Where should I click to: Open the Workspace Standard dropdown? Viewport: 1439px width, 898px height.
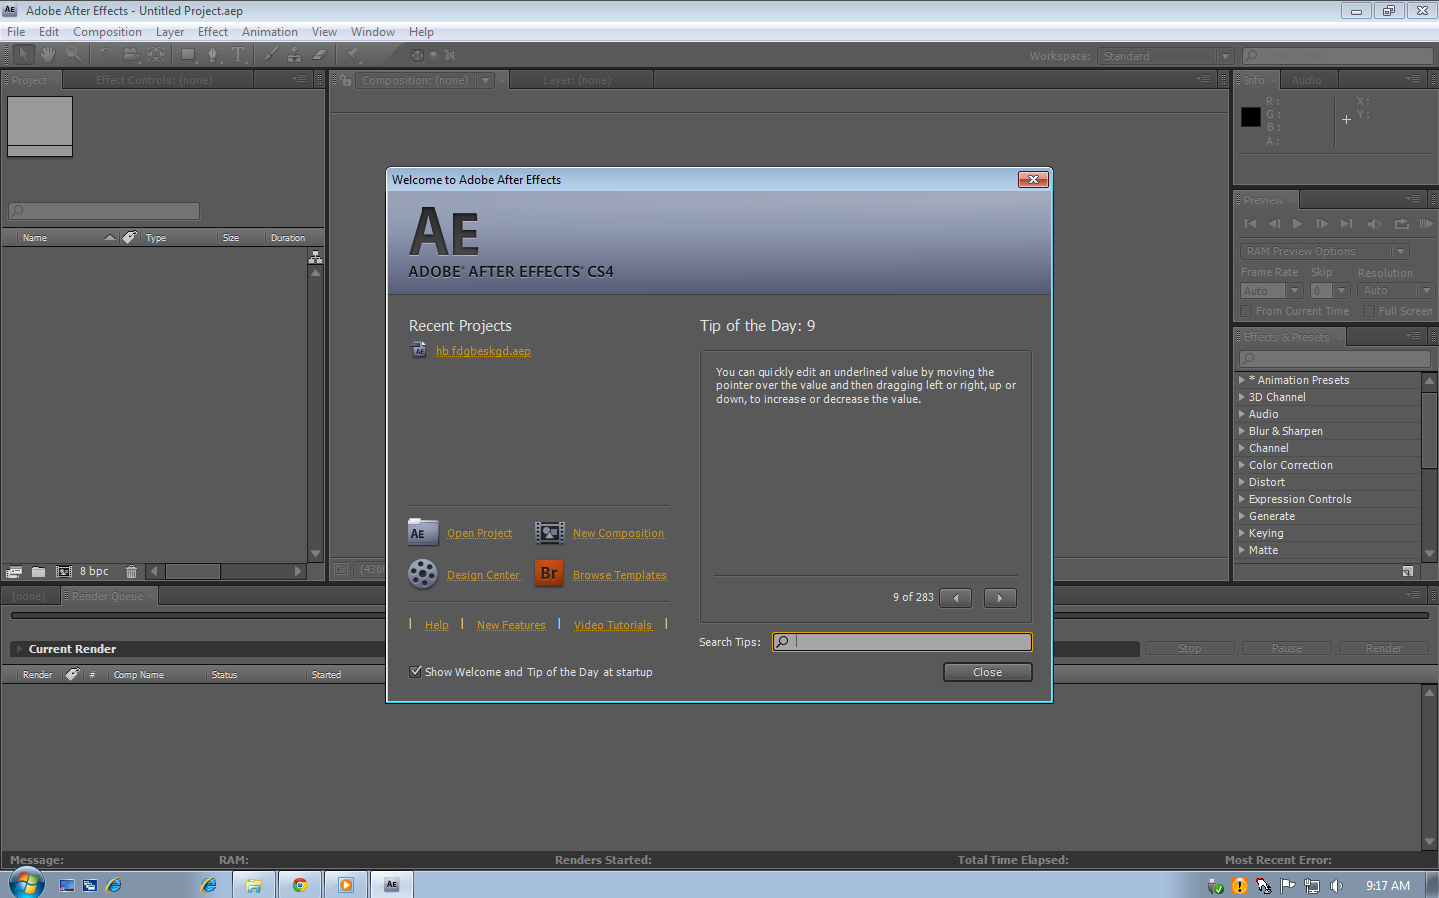[1165, 56]
